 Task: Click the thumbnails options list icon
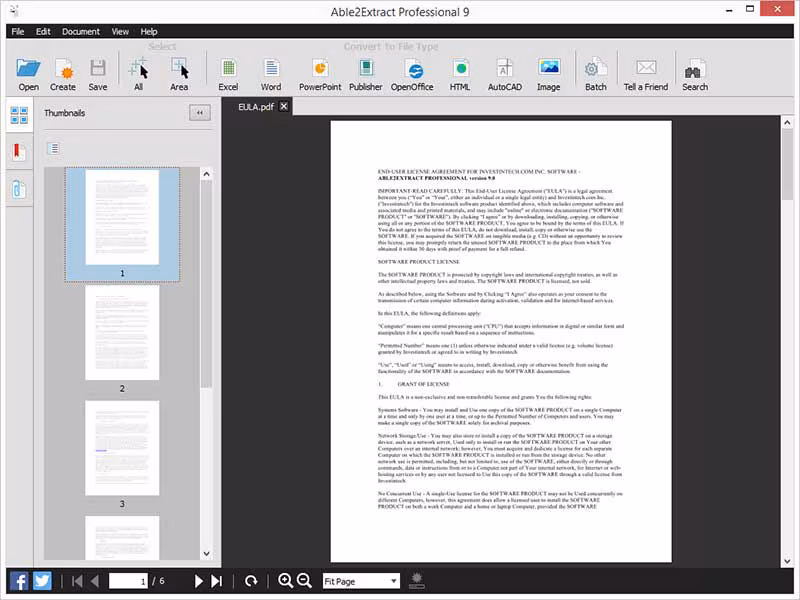(x=53, y=148)
